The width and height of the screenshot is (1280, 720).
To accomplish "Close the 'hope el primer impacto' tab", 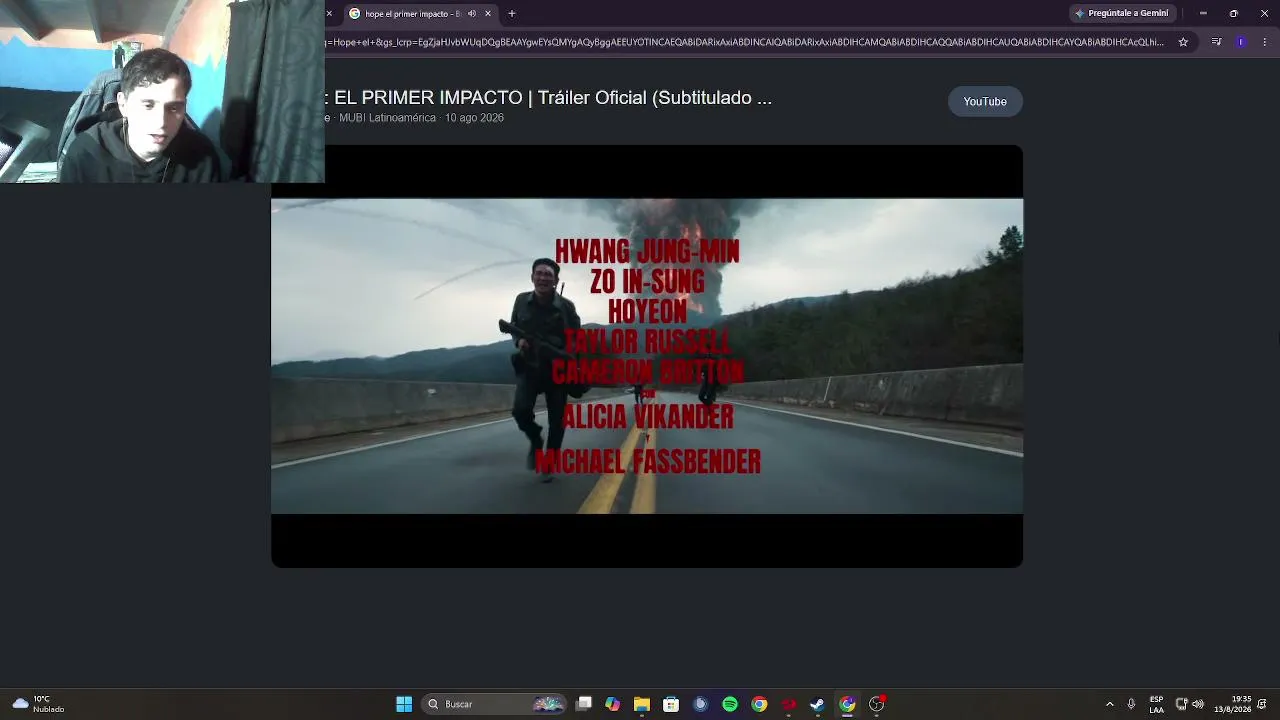I will point(488,13).
